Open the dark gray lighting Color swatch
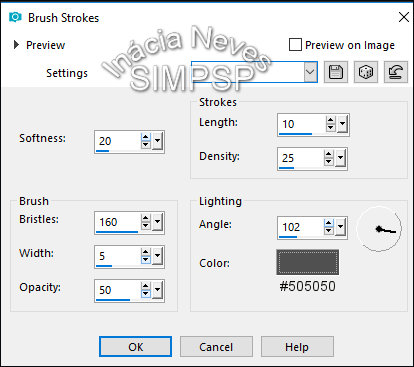 tap(308, 262)
